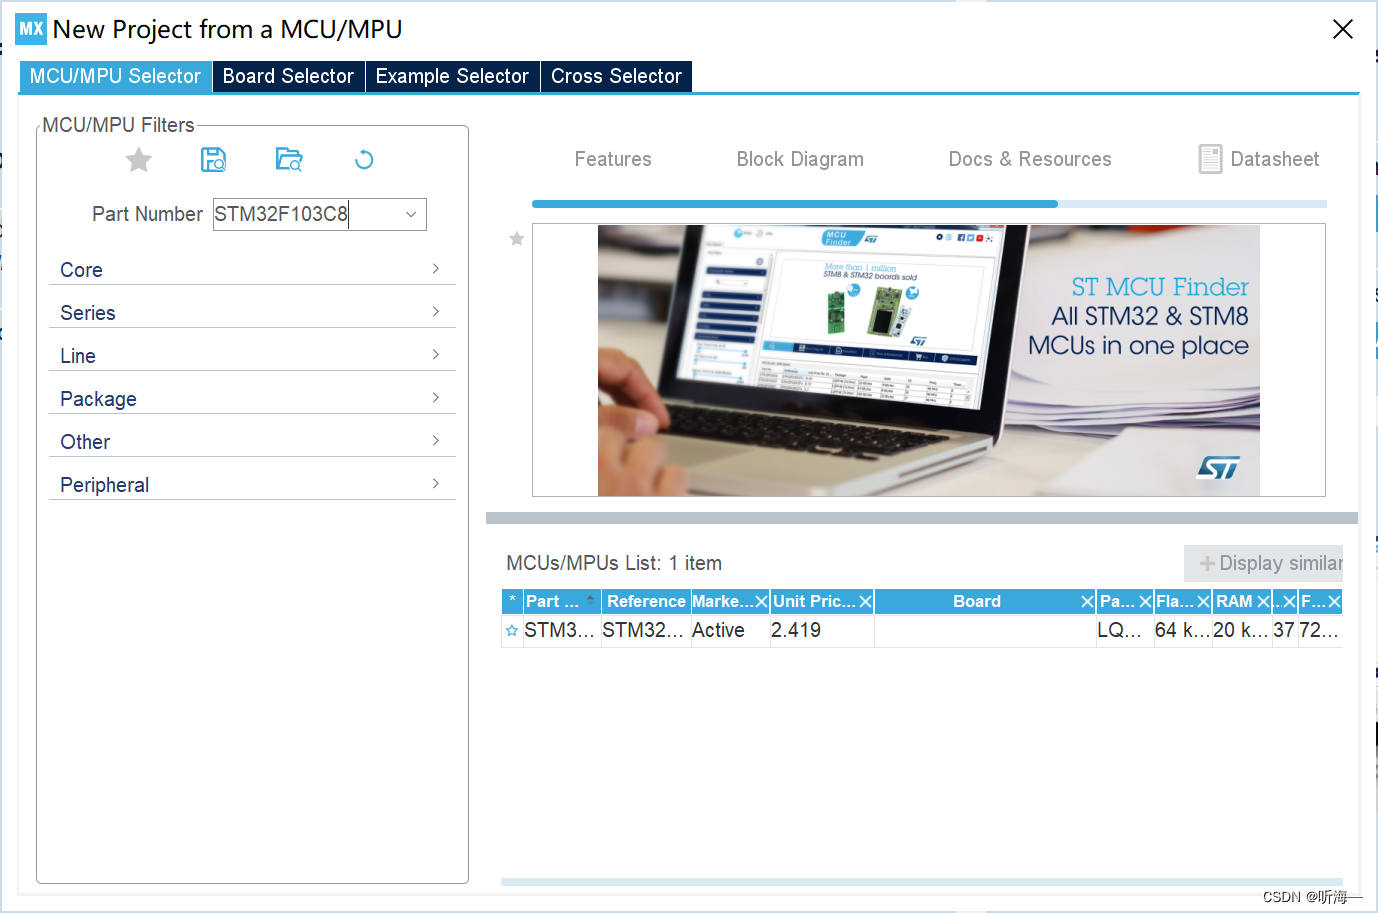Sort by the Reference column header
Image resolution: width=1378 pixels, height=913 pixels.
pos(646,601)
